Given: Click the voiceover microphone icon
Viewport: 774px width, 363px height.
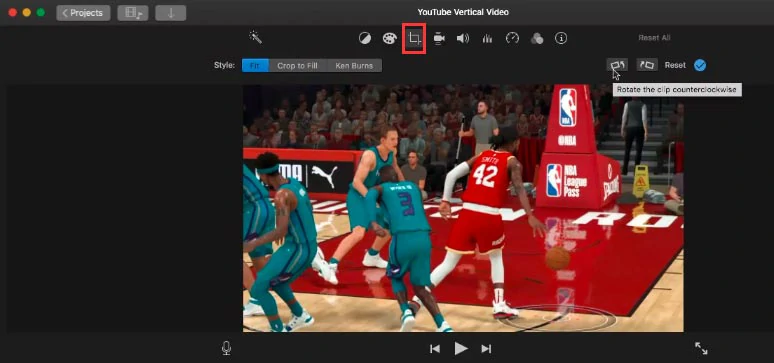Looking at the screenshot, I should [x=226, y=348].
